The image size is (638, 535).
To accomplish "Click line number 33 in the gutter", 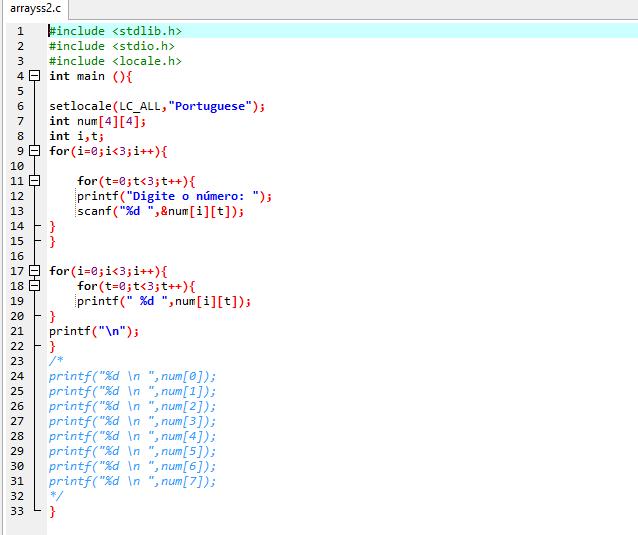I will tap(17, 511).
